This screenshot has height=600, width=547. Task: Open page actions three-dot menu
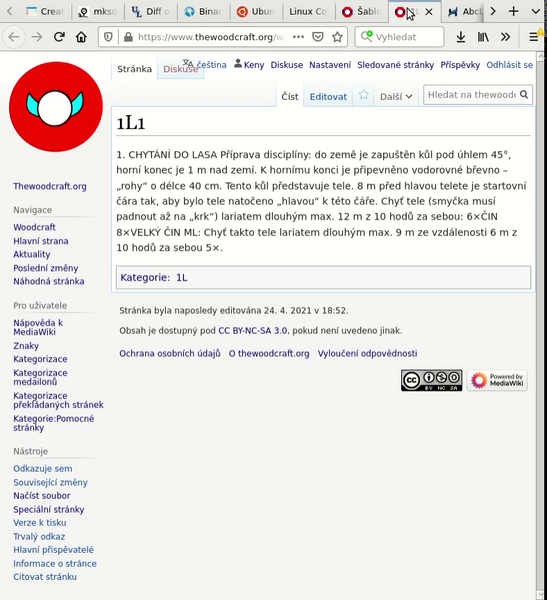pos(298,37)
